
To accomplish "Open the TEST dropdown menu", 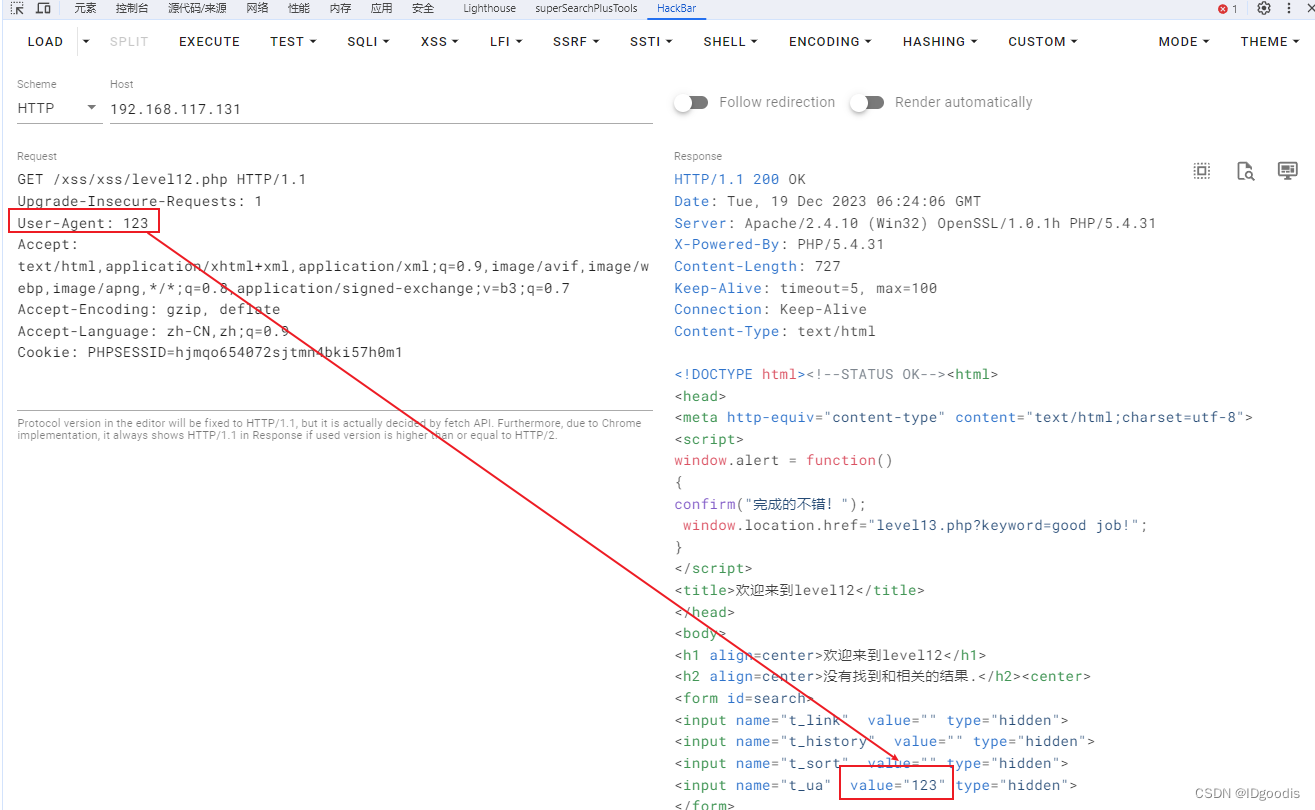I will pyautogui.click(x=293, y=42).
